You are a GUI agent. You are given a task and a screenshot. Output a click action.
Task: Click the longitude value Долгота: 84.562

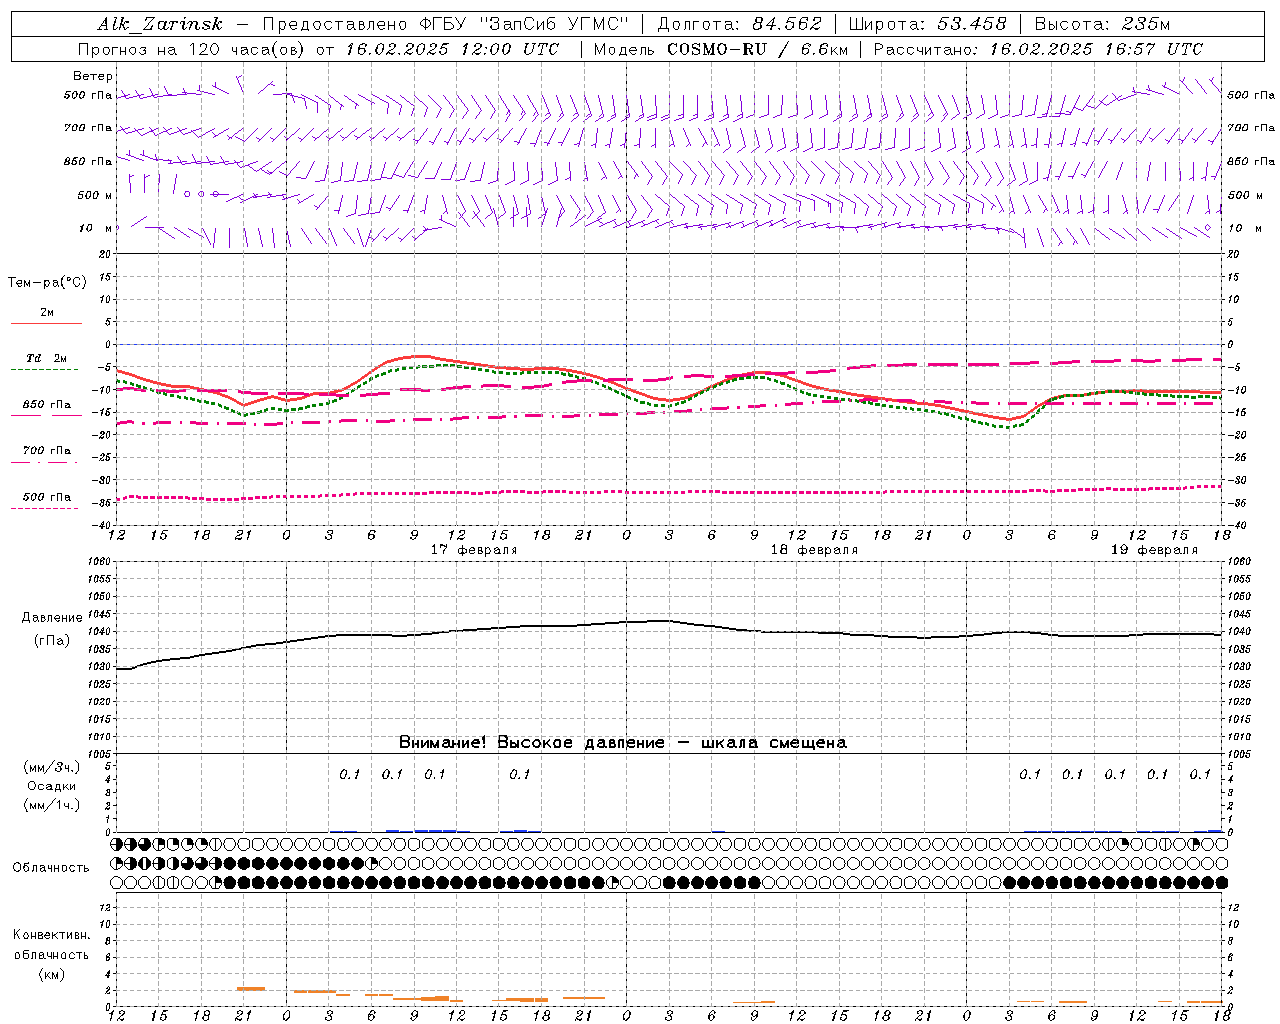coord(739,24)
